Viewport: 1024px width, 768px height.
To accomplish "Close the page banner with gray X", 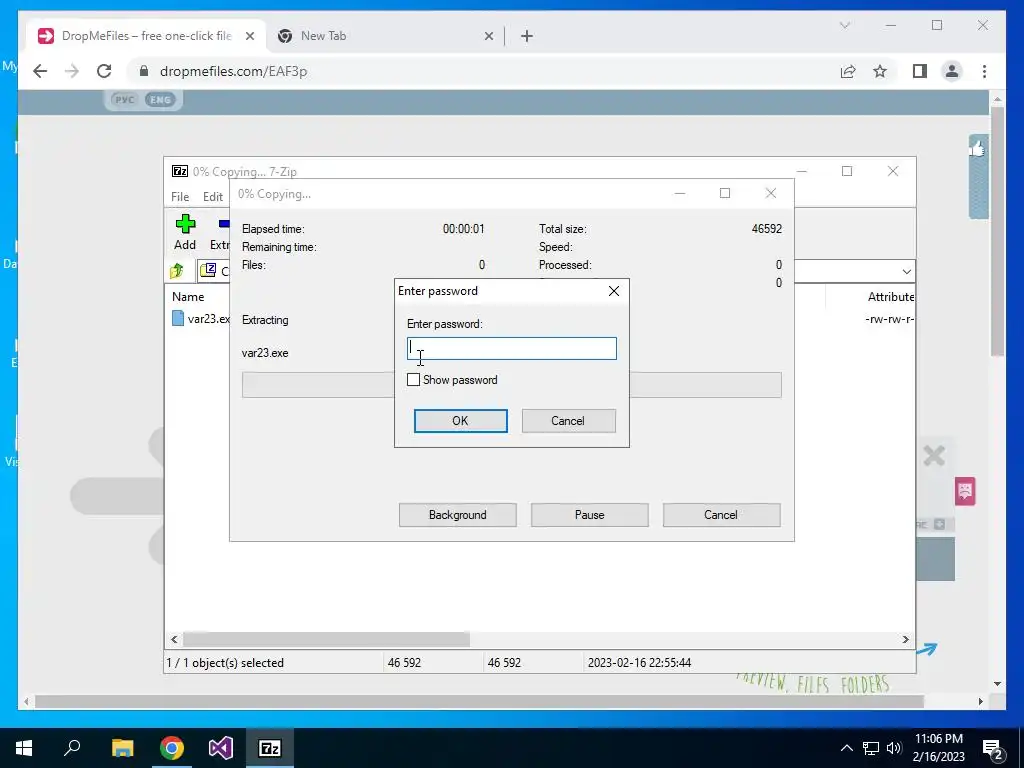I will (x=934, y=455).
